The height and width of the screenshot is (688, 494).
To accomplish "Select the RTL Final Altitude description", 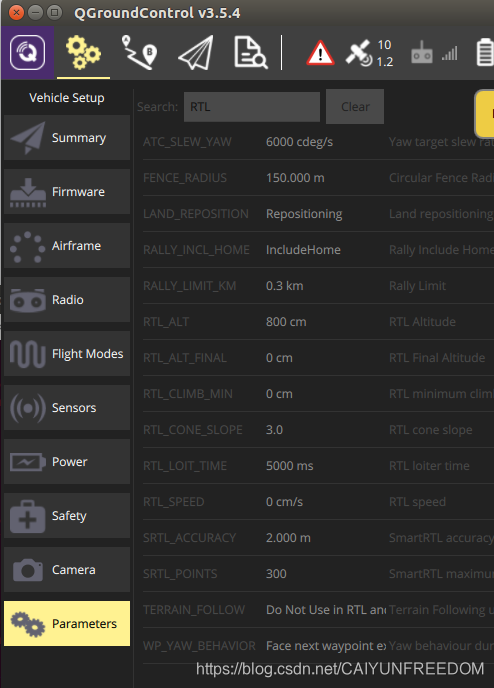I will click(437, 358).
